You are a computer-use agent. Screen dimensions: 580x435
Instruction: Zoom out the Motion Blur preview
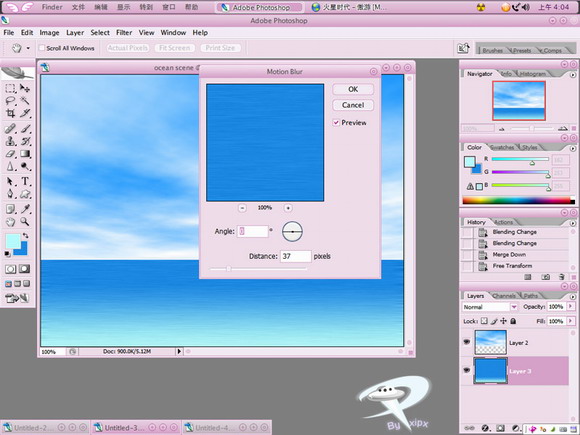[242, 208]
